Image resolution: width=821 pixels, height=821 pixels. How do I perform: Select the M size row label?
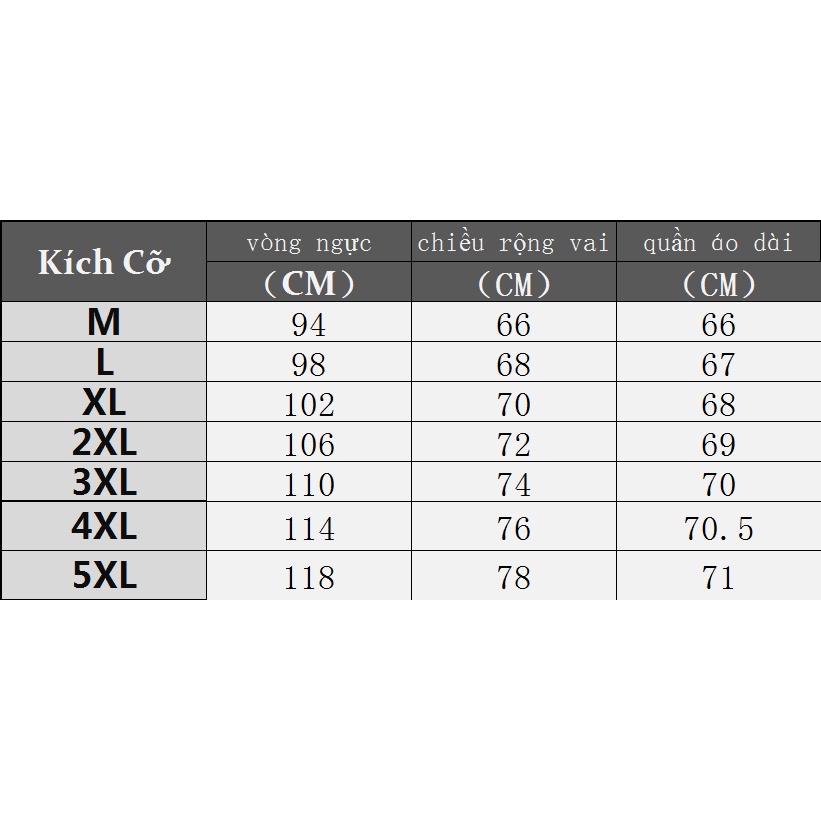tap(104, 322)
